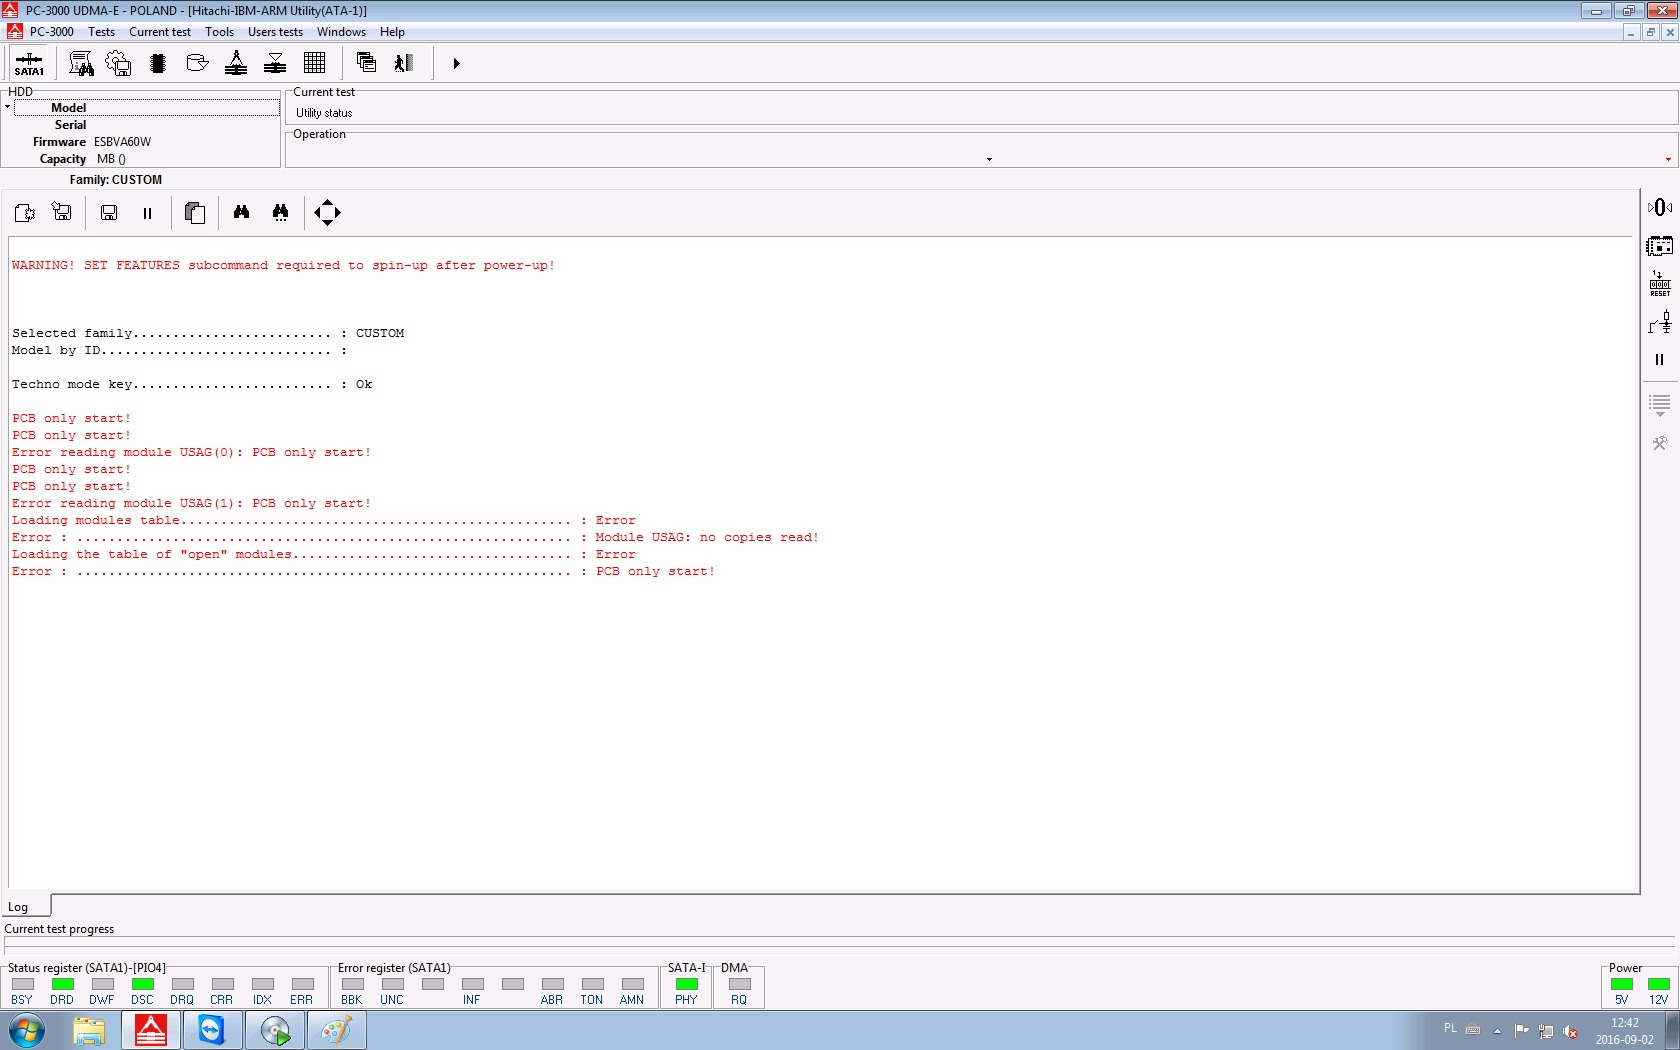The image size is (1680, 1050).
Task: Save the log with floppy icon
Action: click(x=109, y=212)
